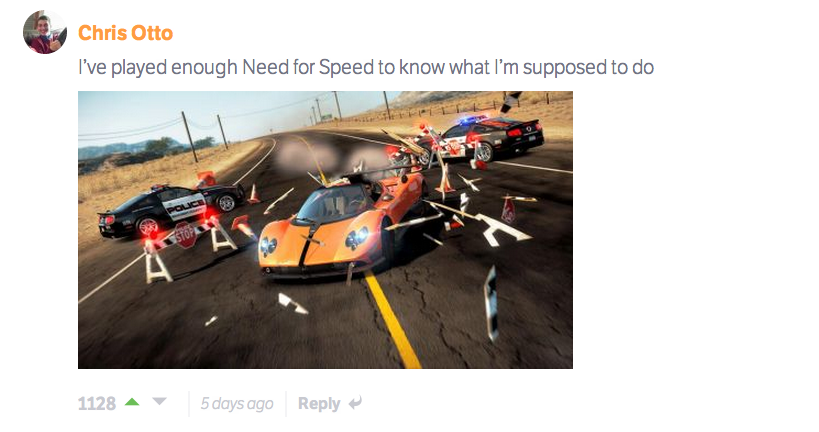Click the power line pole on the left roadside
Screen dimensions: 819x432
pyautogui.click(x=190, y=136)
